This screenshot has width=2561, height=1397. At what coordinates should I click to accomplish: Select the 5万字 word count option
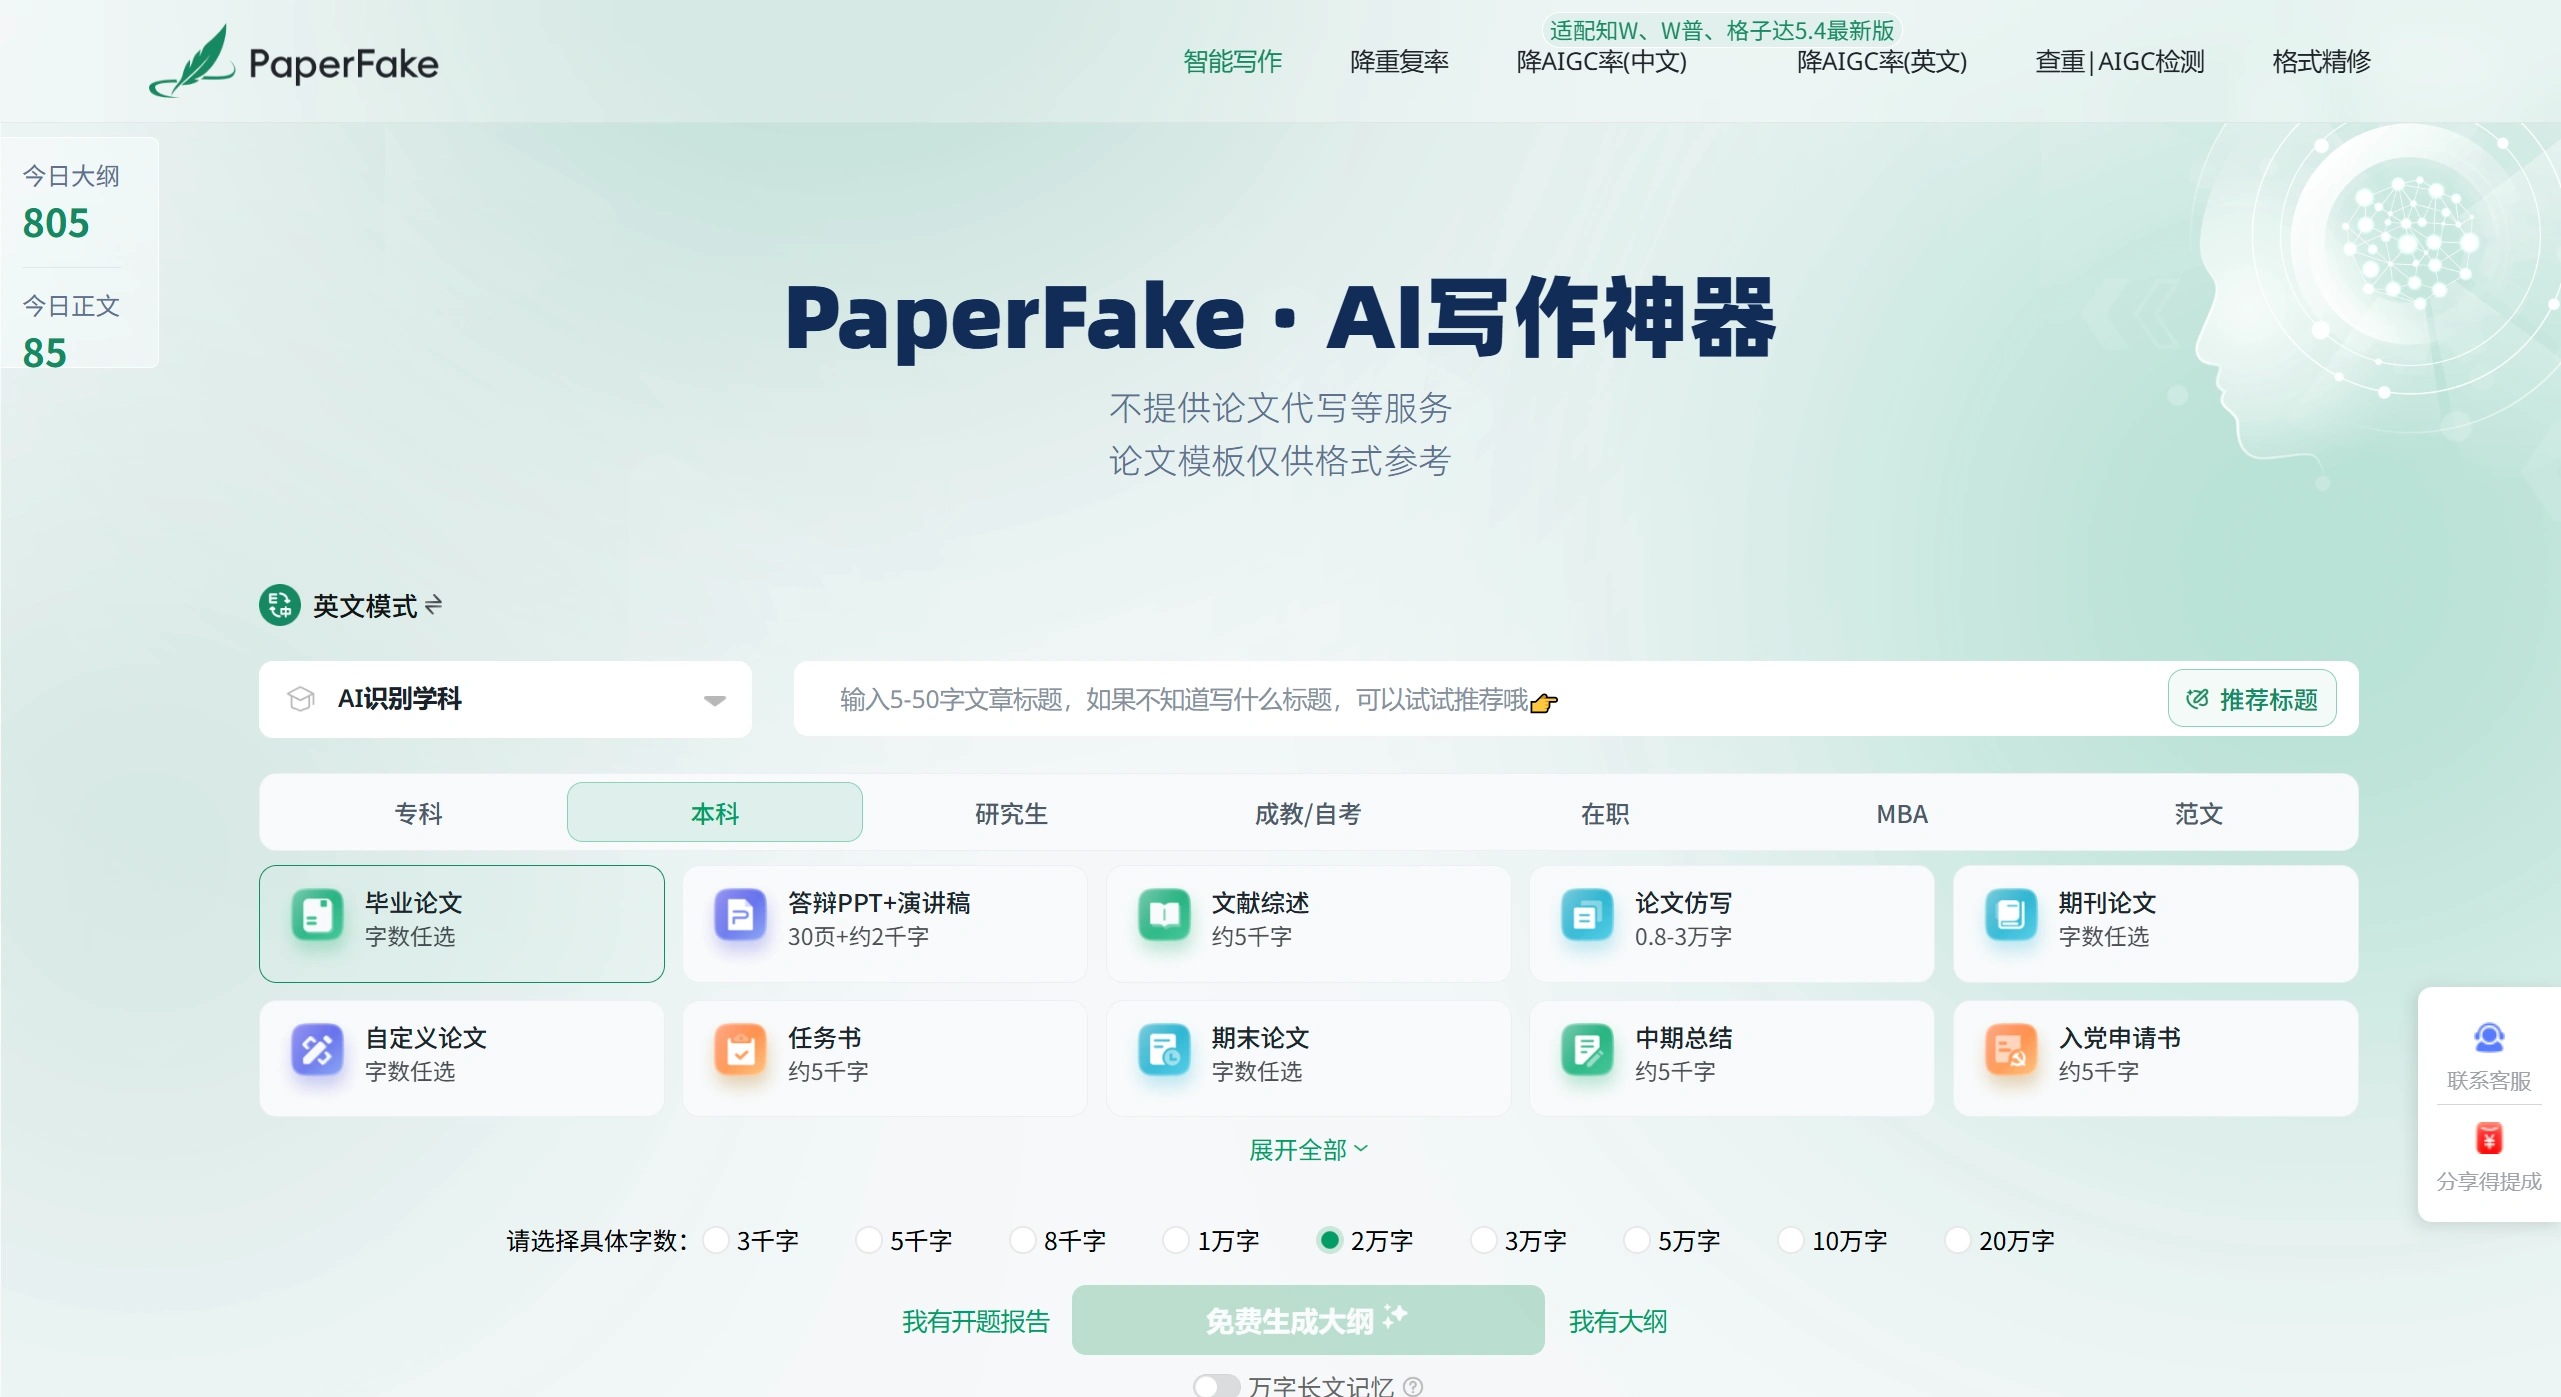[x=1636, y=1240]
